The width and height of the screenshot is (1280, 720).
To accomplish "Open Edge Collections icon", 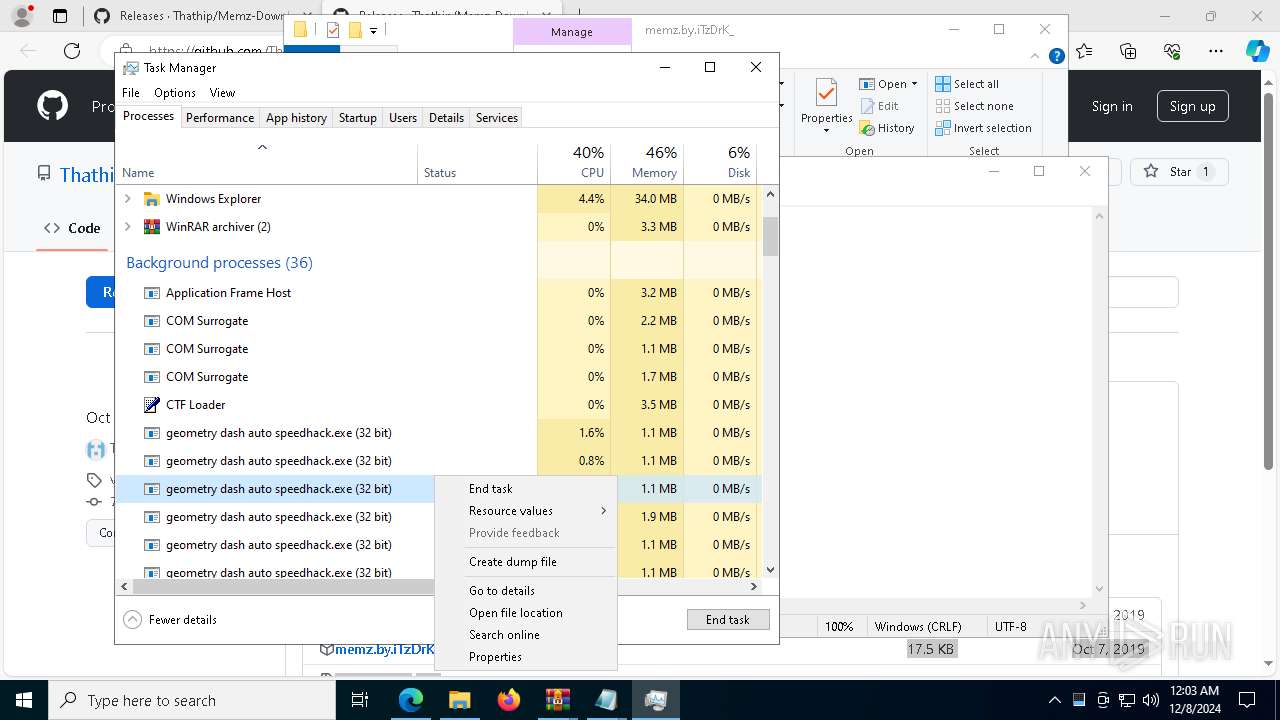I will [x=1129, y=51].
